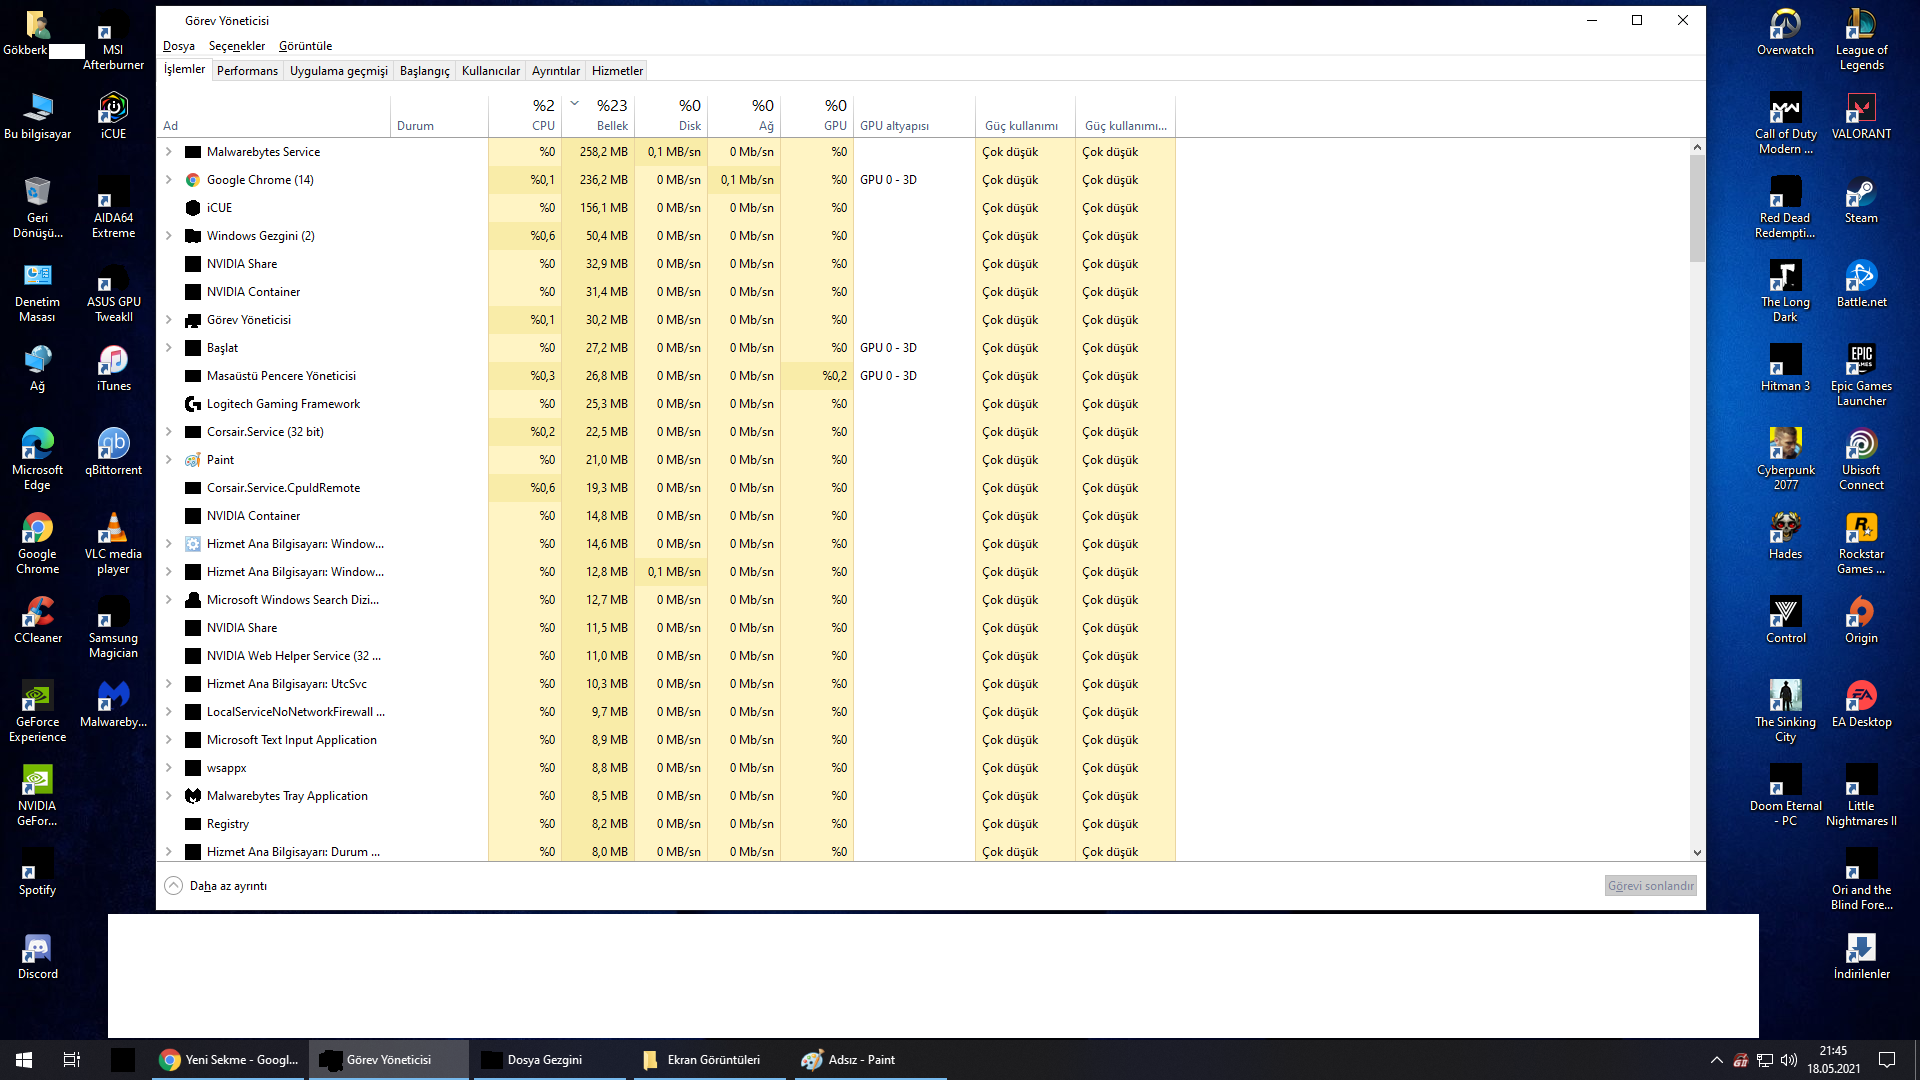Switch to the Ayrıntılar tab
This screenshot has height=1080, width=1920.
556,71
